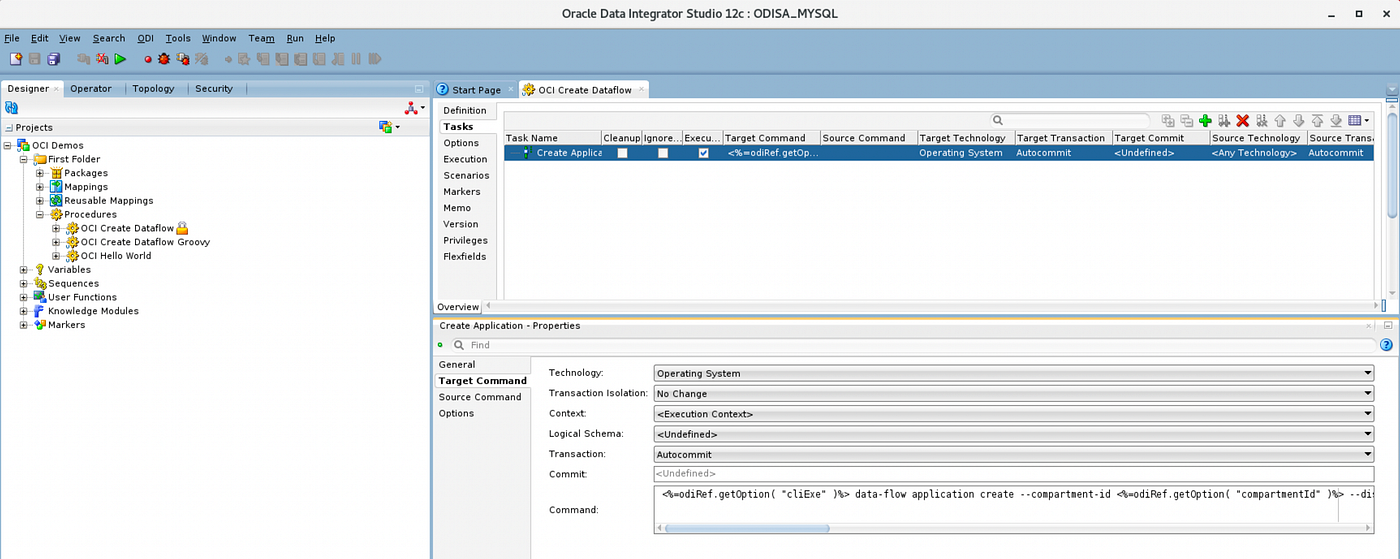Open the Technology dropdown

tap(1014, 373)
